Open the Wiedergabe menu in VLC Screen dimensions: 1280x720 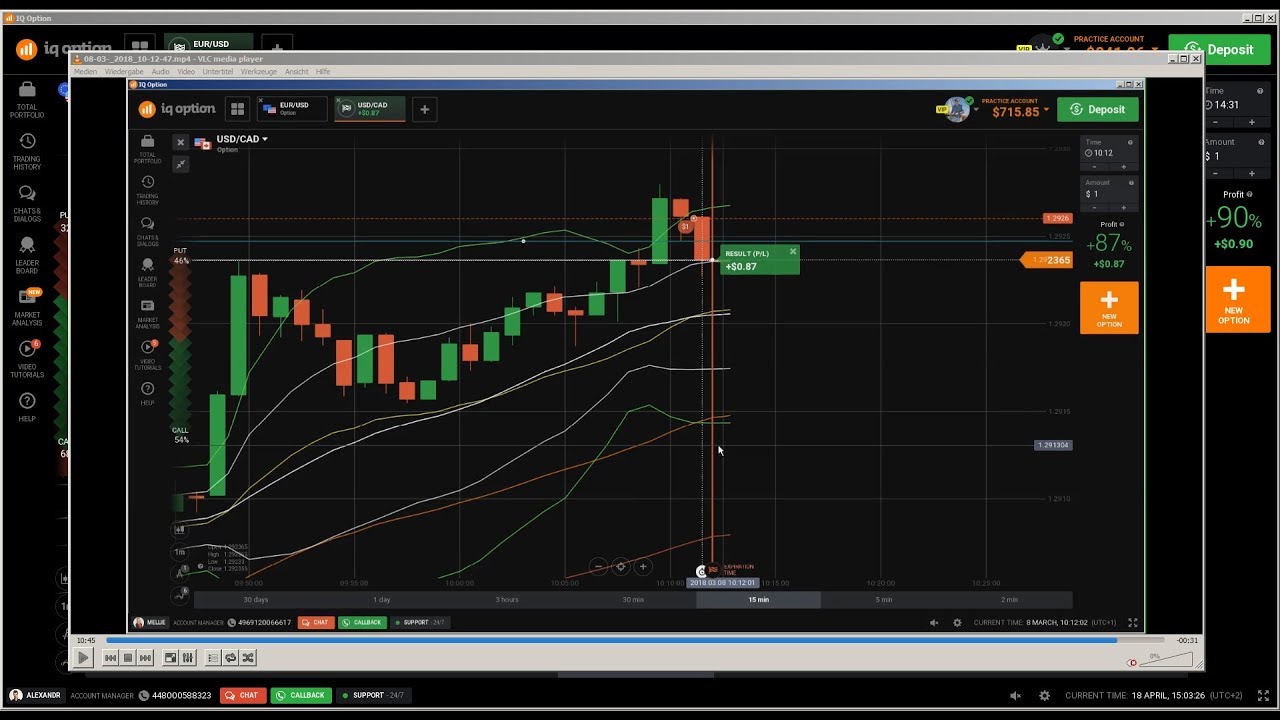click(x=124, y=72)
